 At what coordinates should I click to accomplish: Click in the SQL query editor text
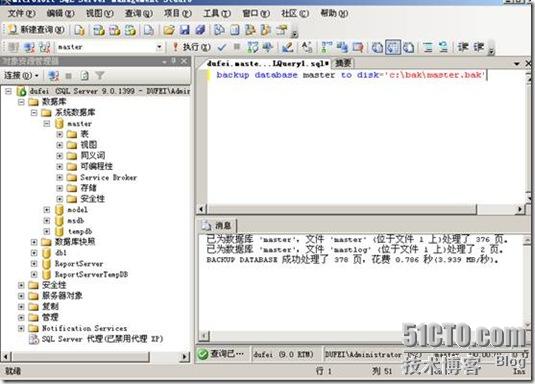[x=350, y=75]
